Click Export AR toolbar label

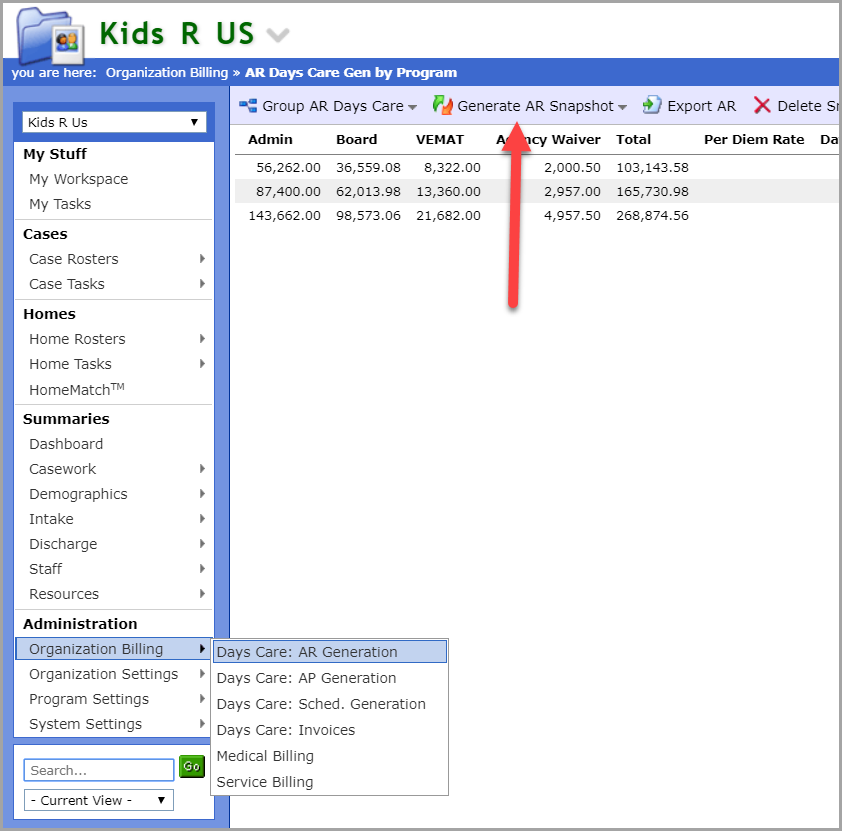pos(701,106)
